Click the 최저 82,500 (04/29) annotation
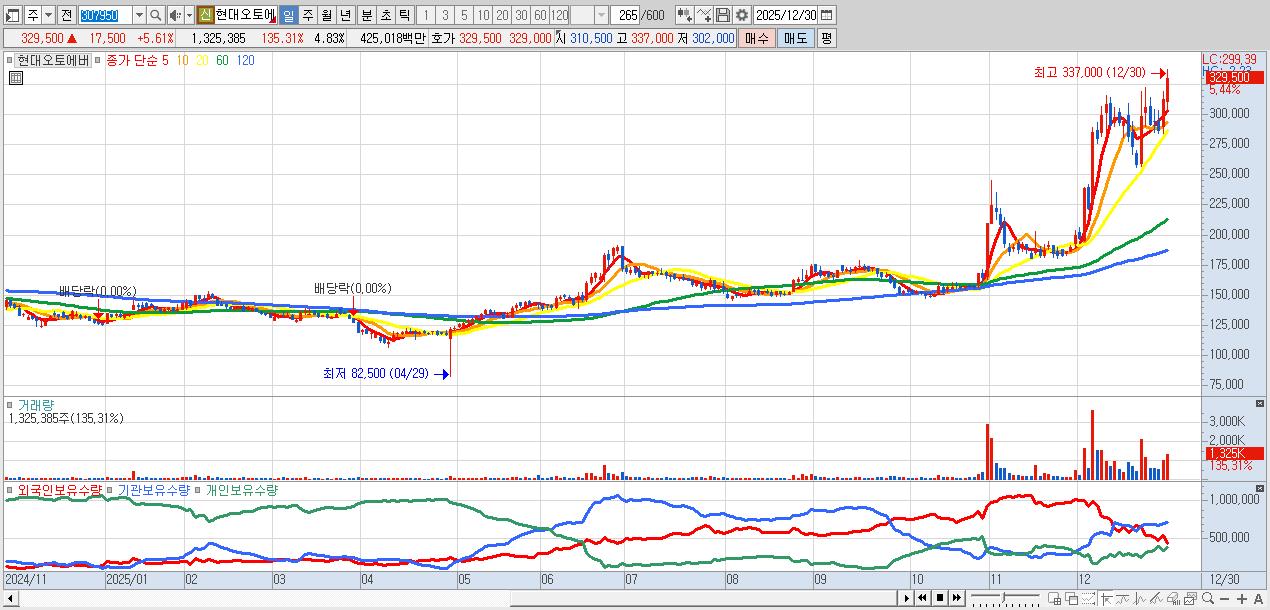The image size is (1270, 610). (x=375, y=373)
